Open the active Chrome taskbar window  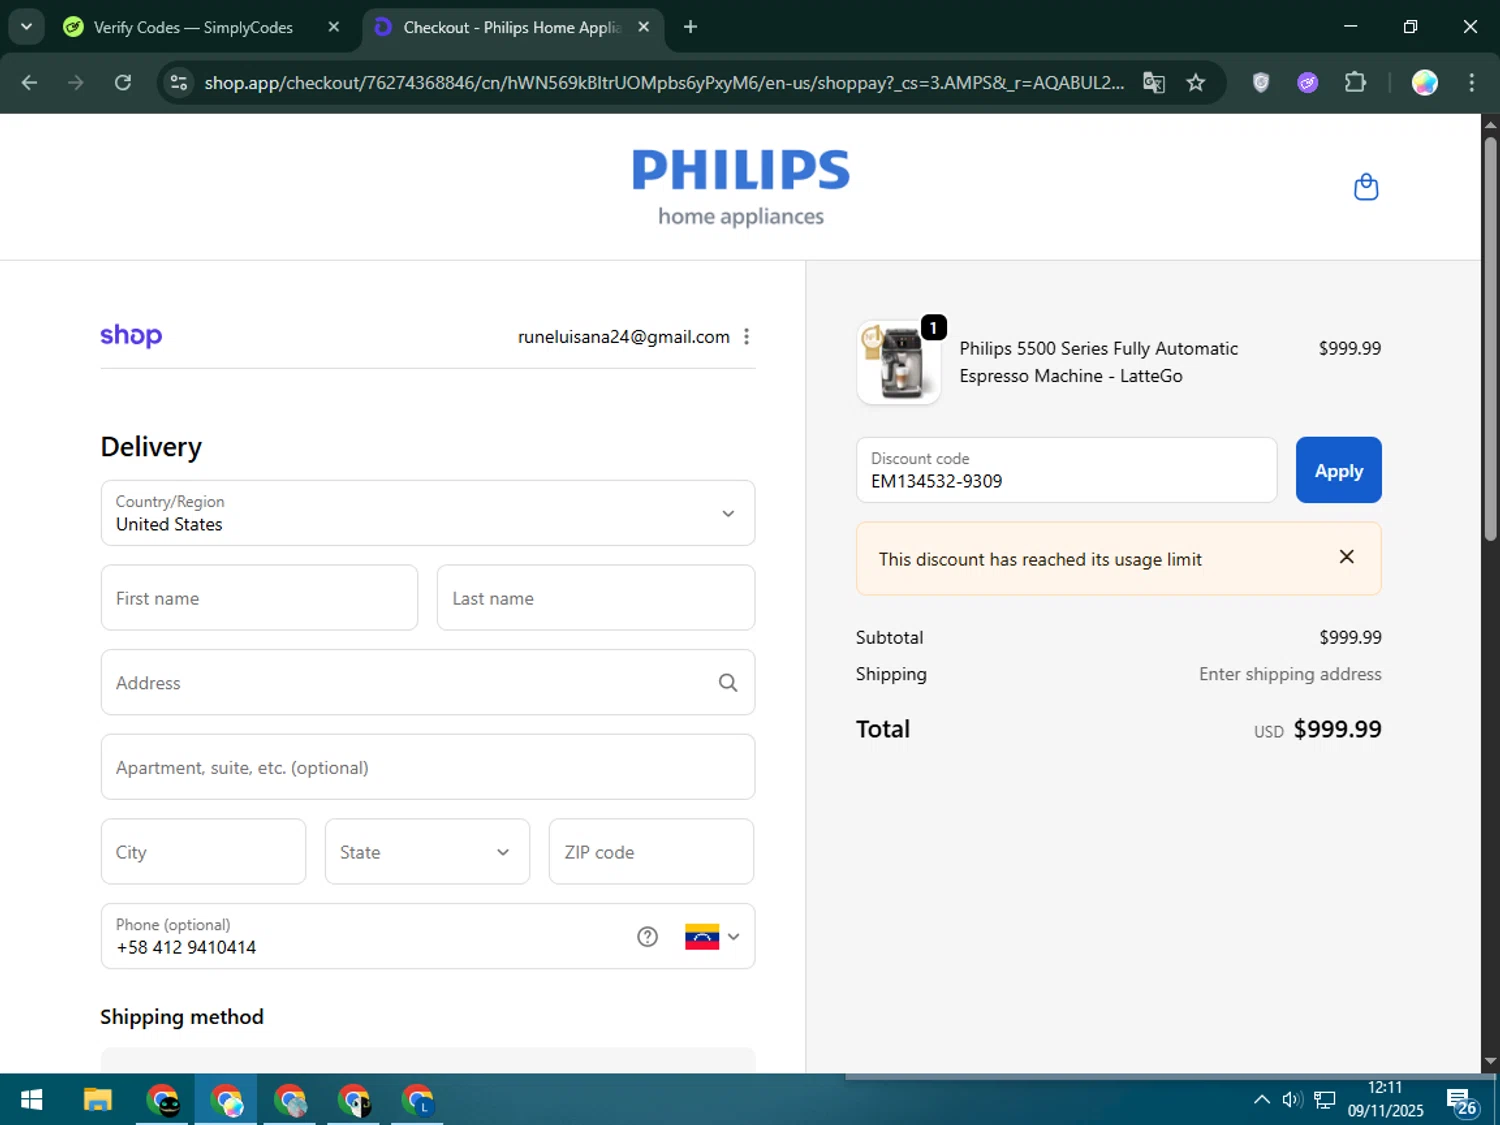[x=226, y=1100]
